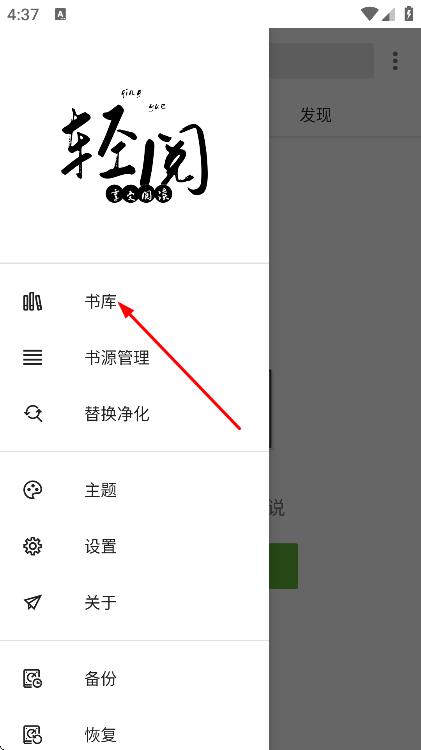Image resolution: width=421 pixels, height=750 pixels.
Task: Tap the palette icon for 主题
Action: pyautogui.click(x=33, y=490)
